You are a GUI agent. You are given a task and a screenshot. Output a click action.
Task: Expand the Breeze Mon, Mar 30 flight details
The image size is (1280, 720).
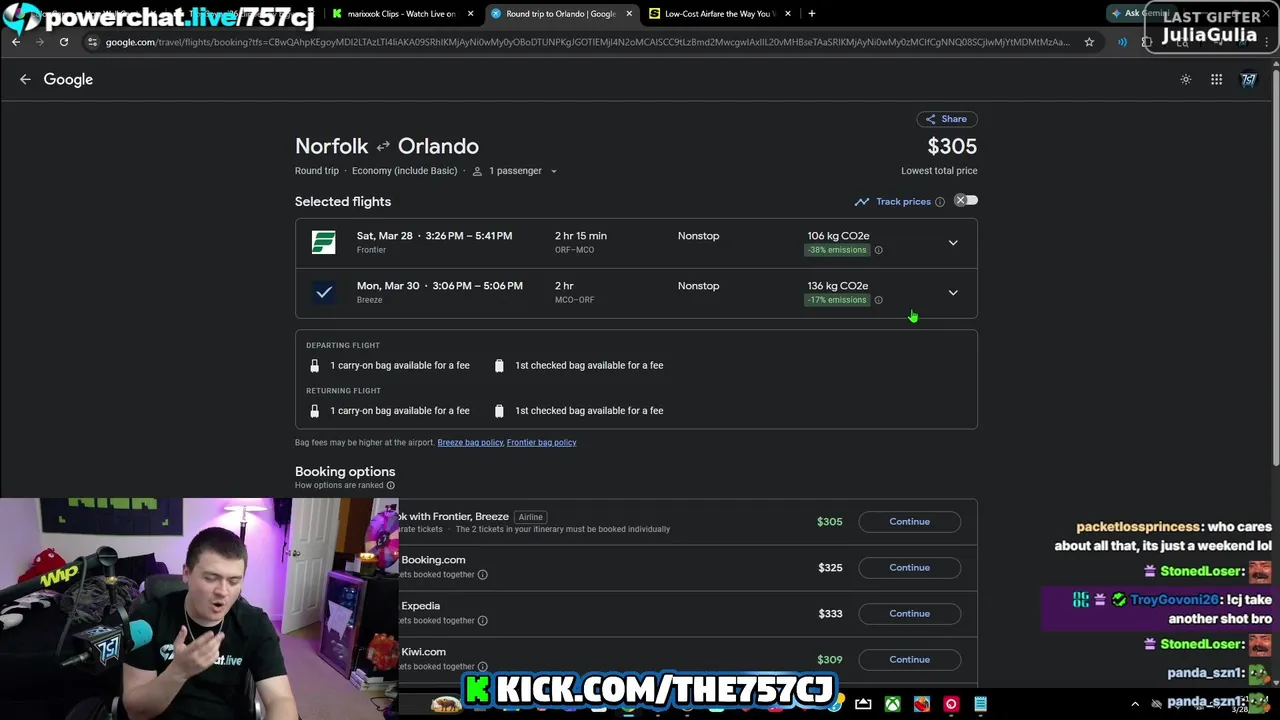953,292
